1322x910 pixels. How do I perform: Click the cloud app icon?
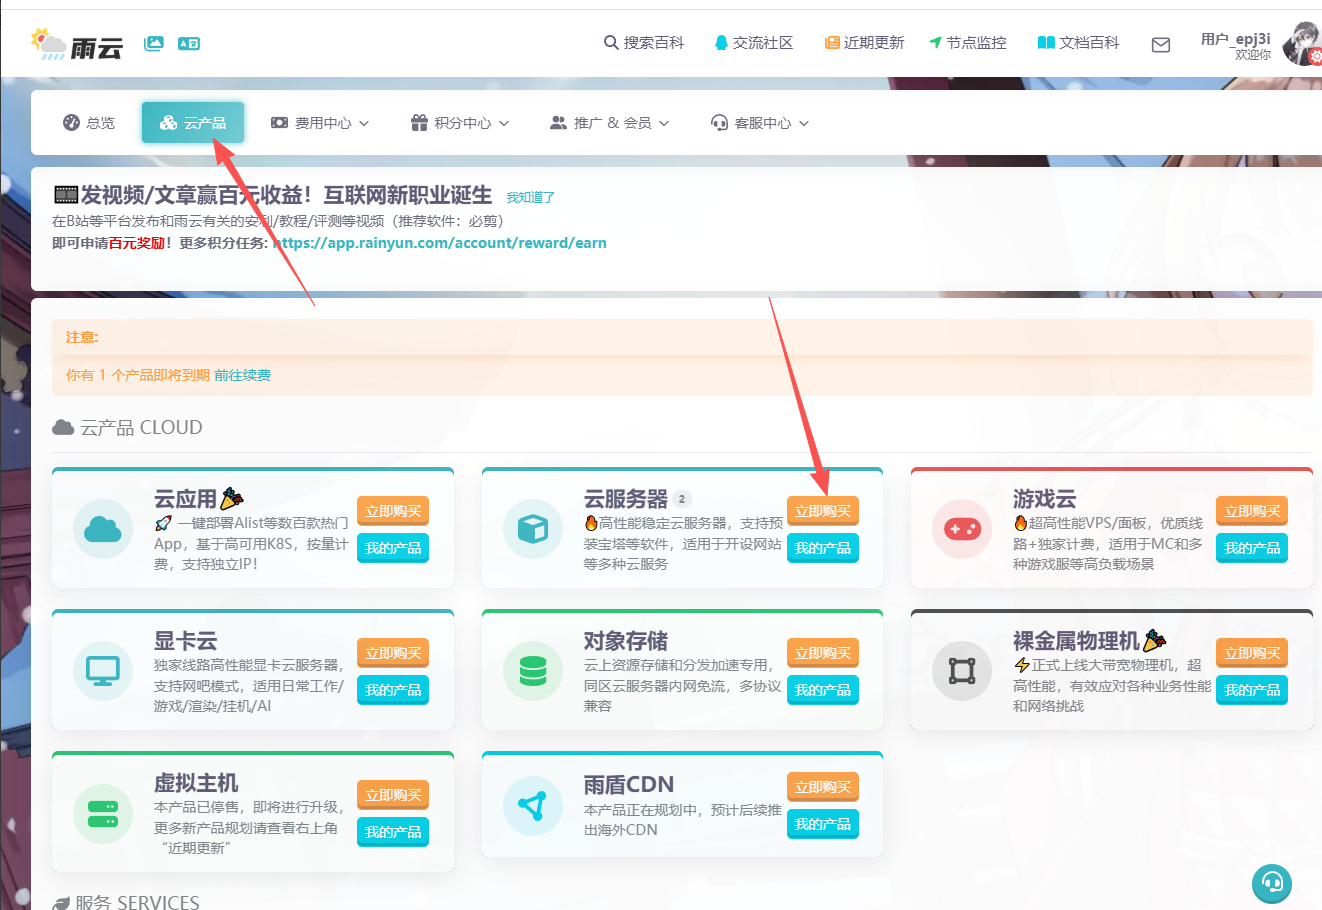[103, 528]
